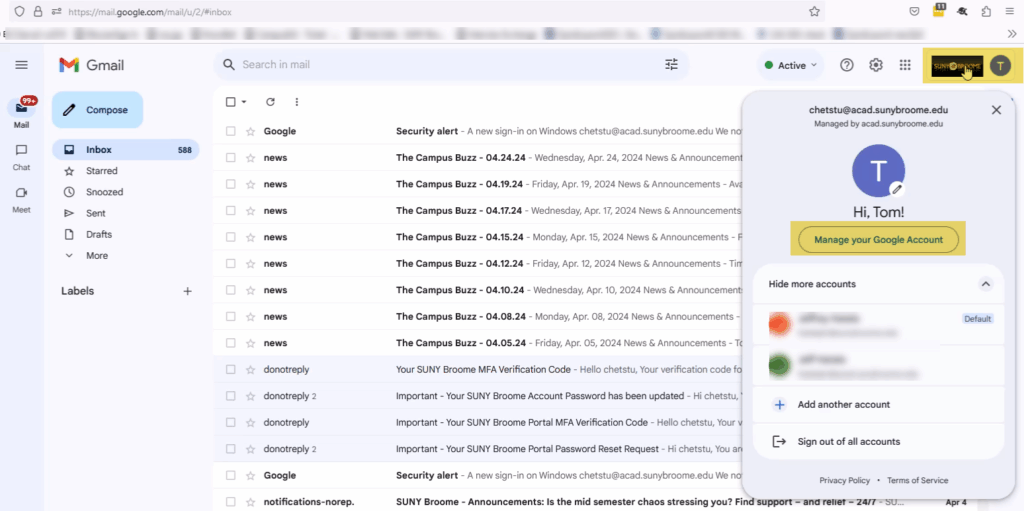
Task: Open Meet in the left rail
Action: (22, 200)
